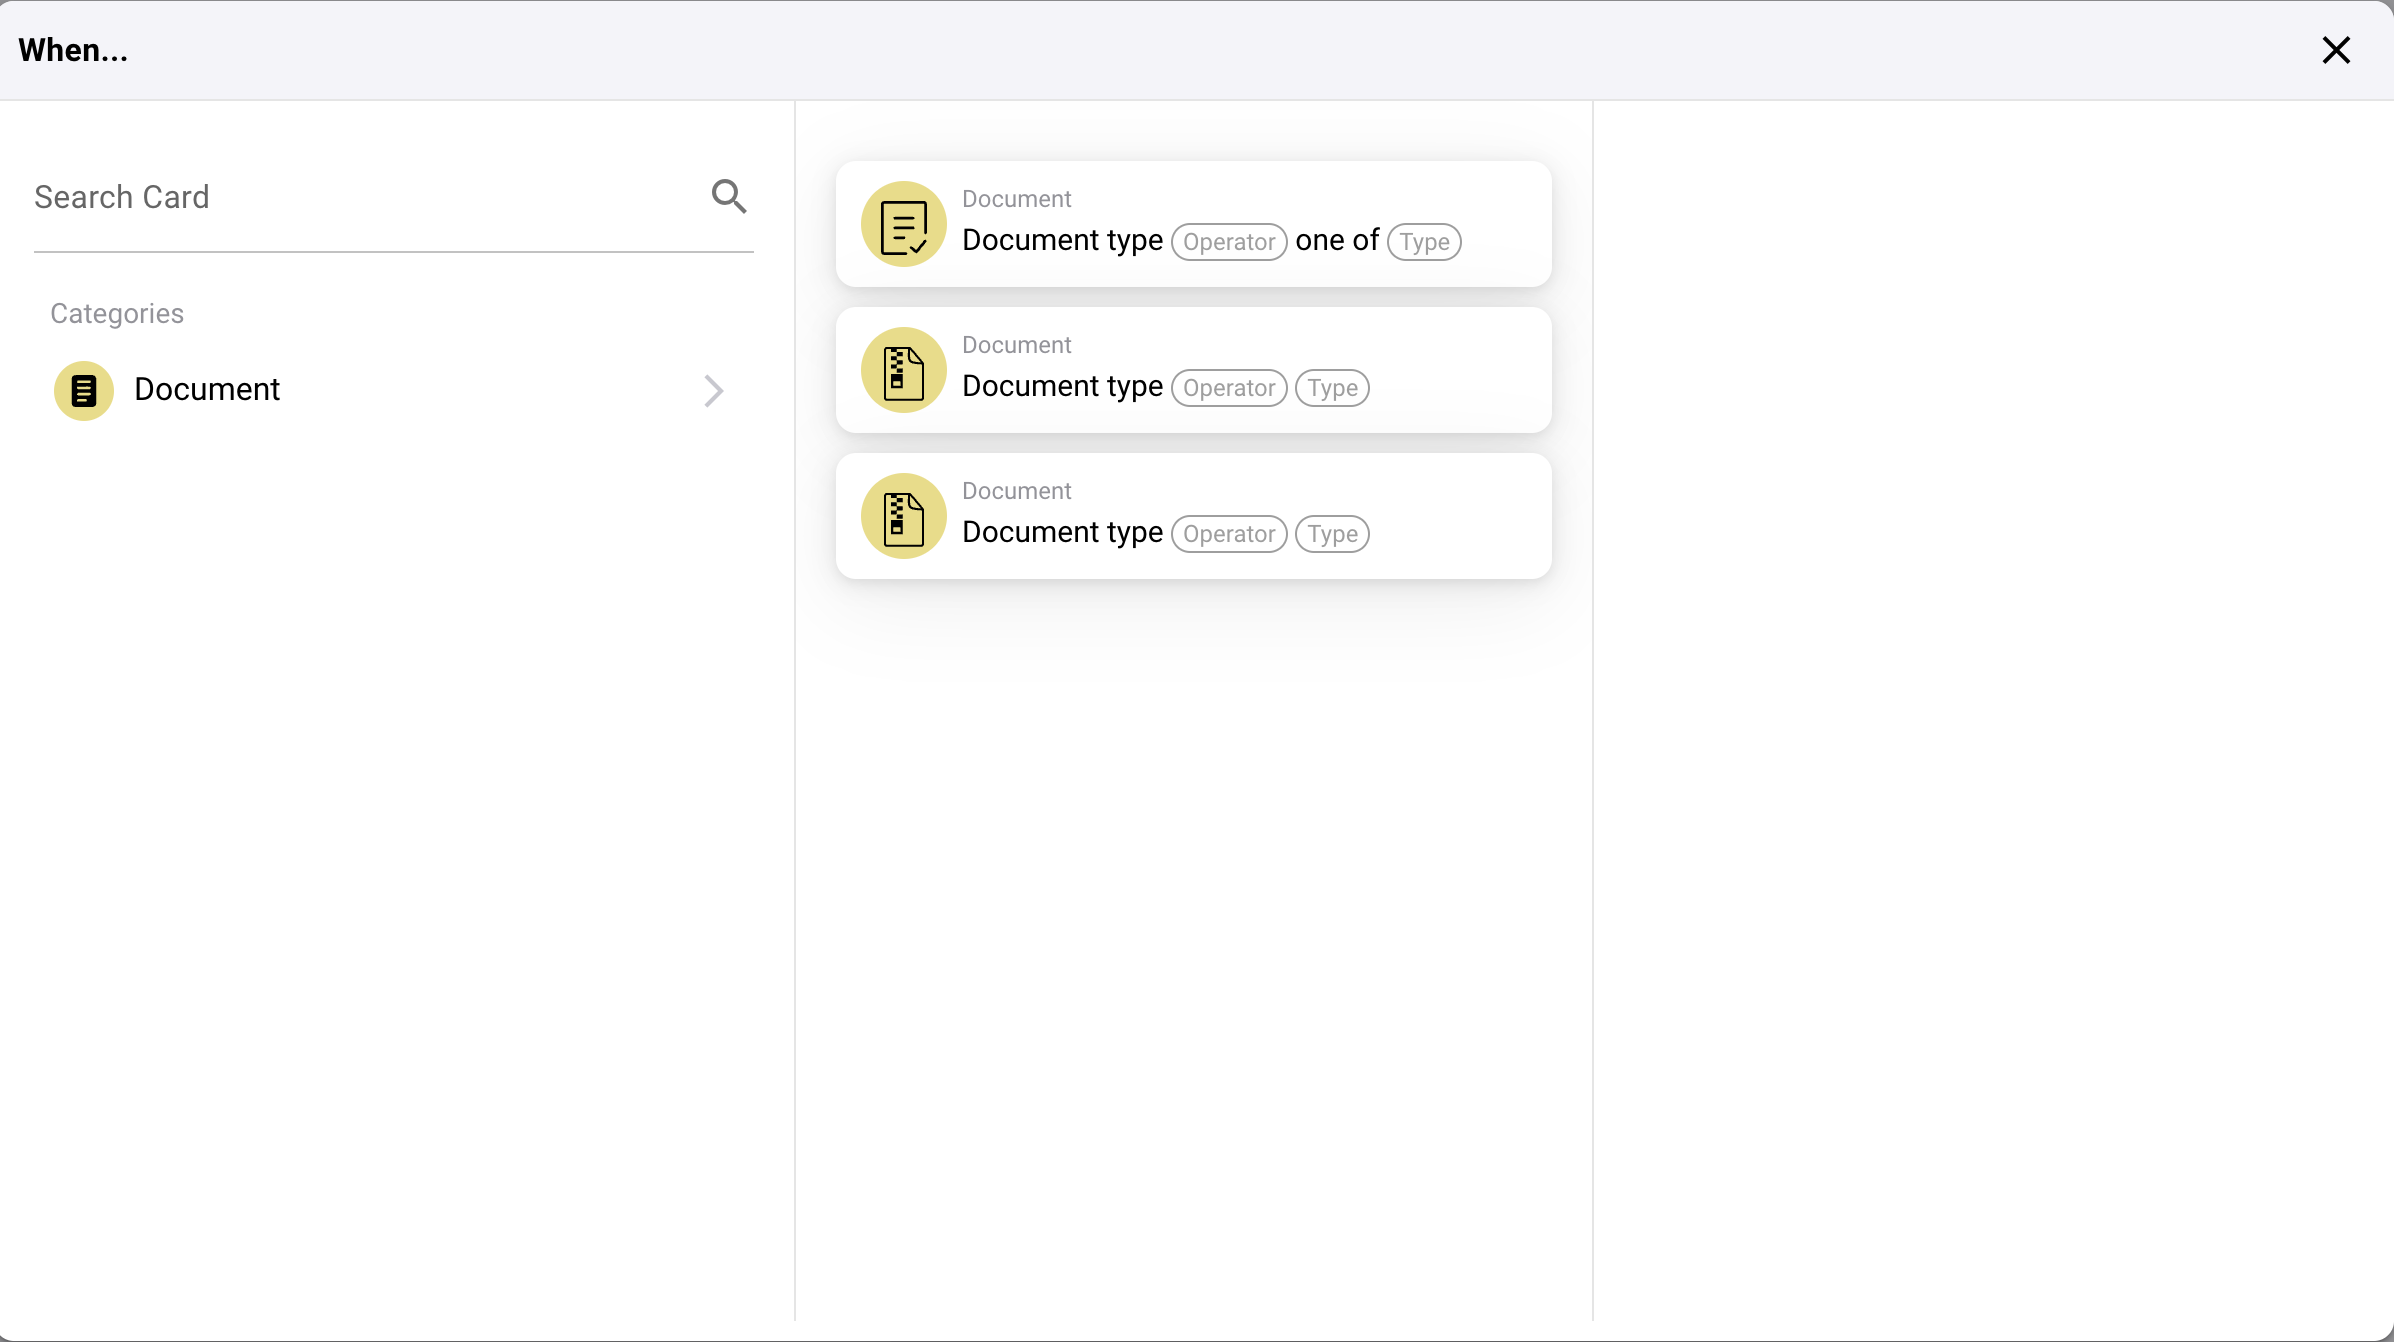Open the Operator pill on the "one of" card
Screen dimensions: 2394x1342
tap(1228, 242)
